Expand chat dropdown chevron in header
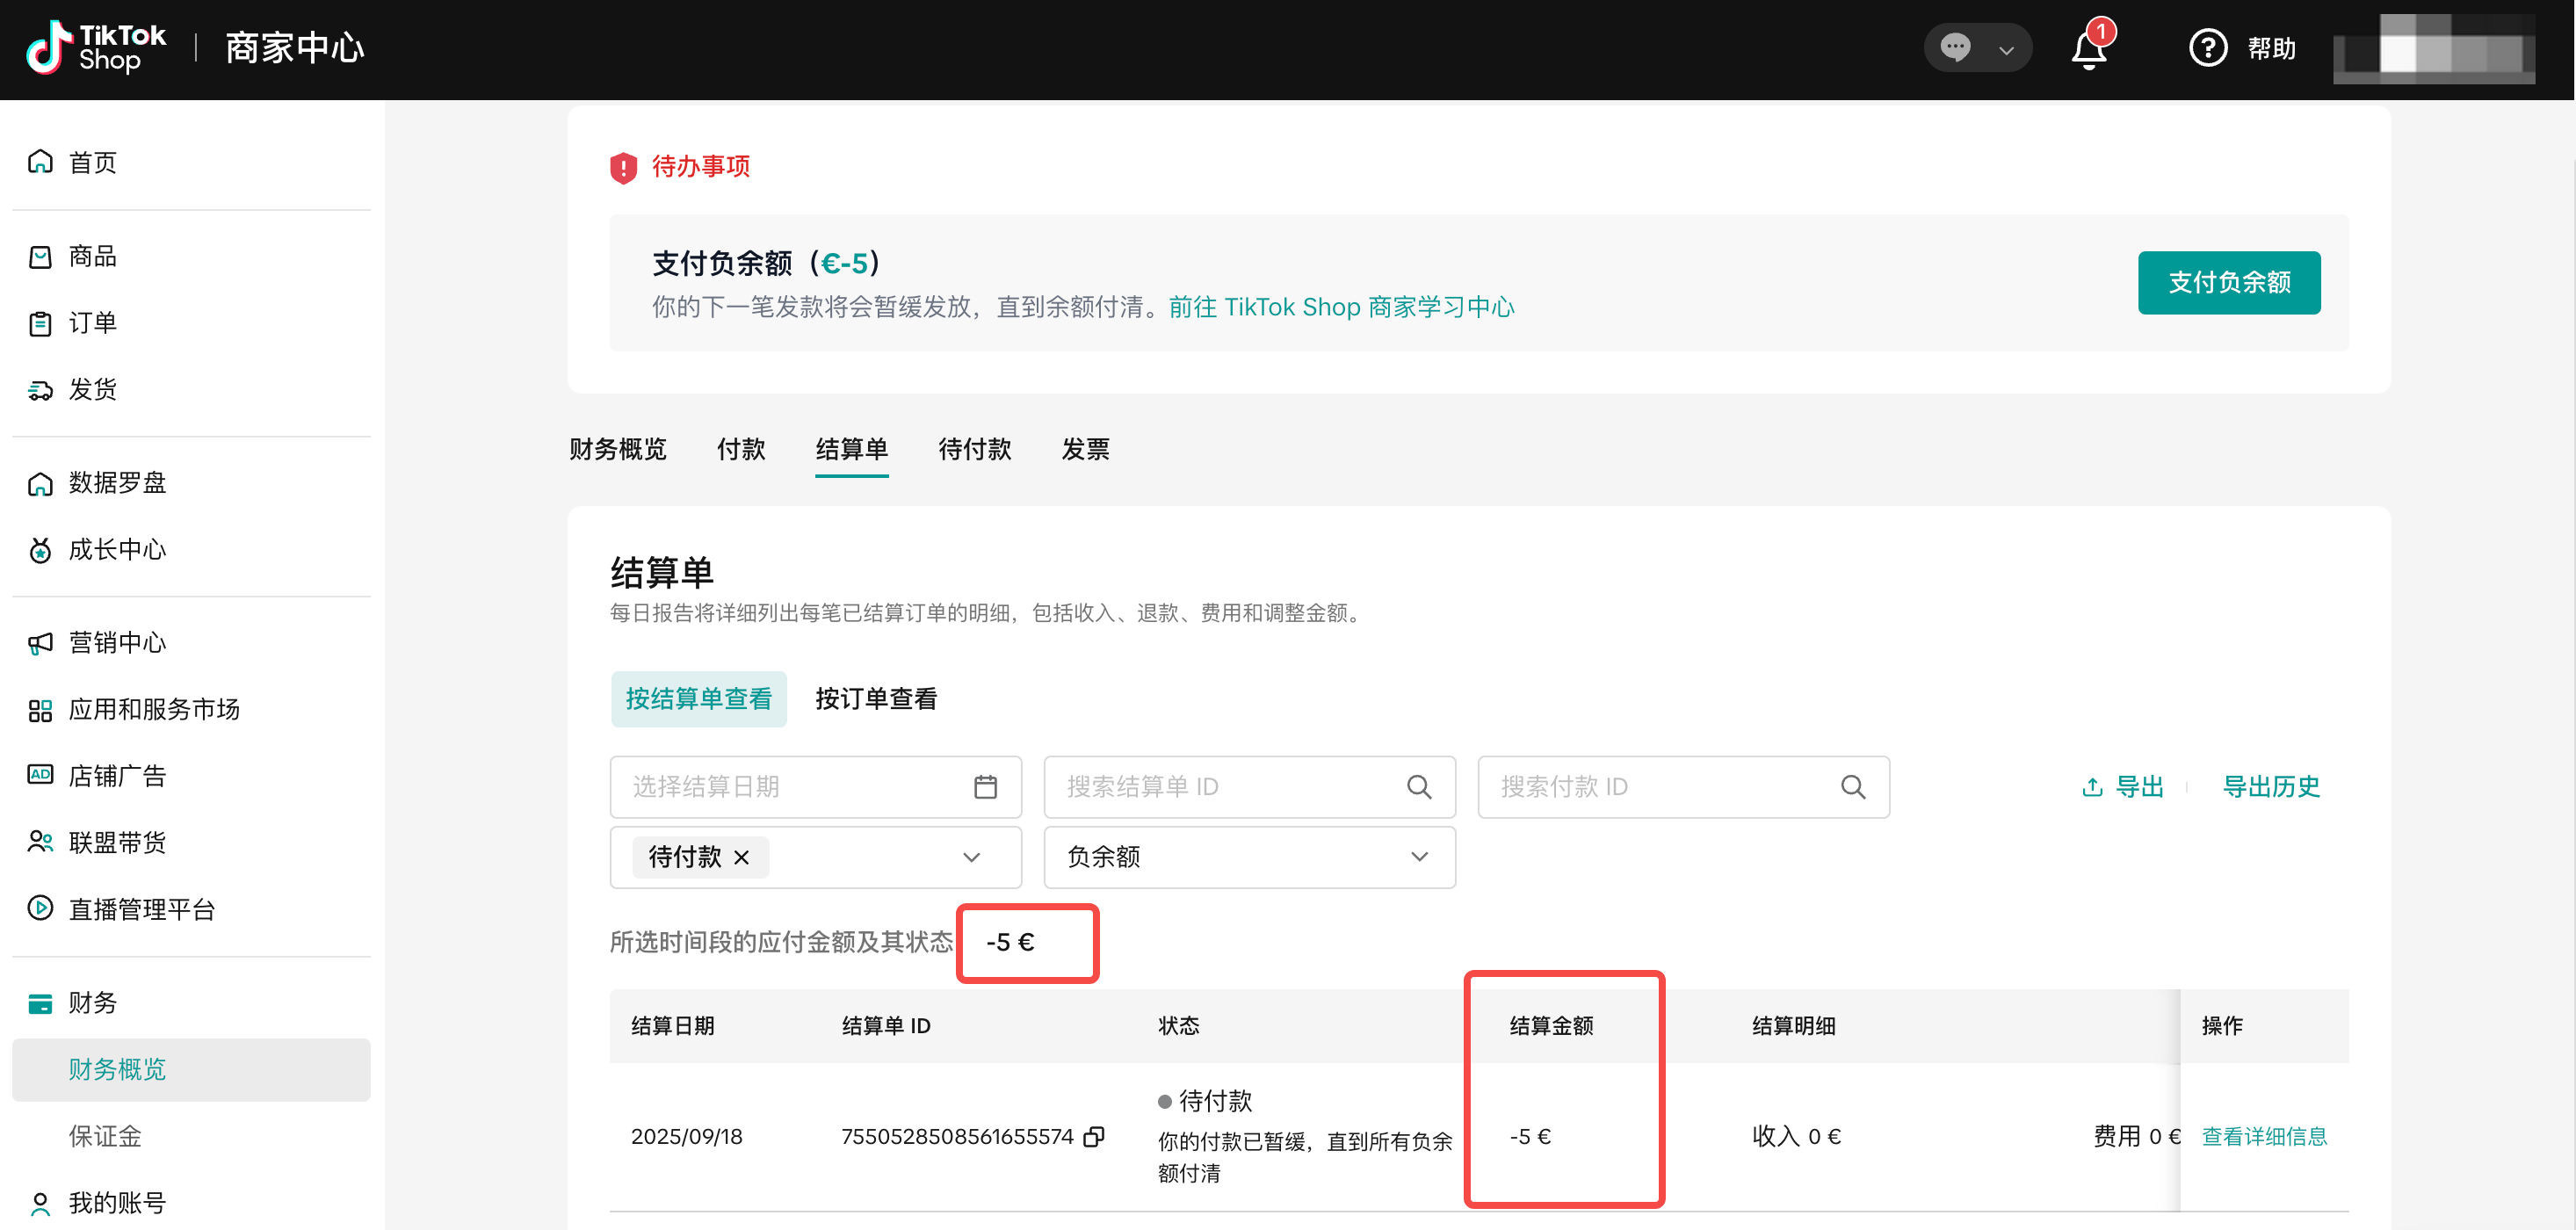Screen dimensions: 2576x1230 2006,50
